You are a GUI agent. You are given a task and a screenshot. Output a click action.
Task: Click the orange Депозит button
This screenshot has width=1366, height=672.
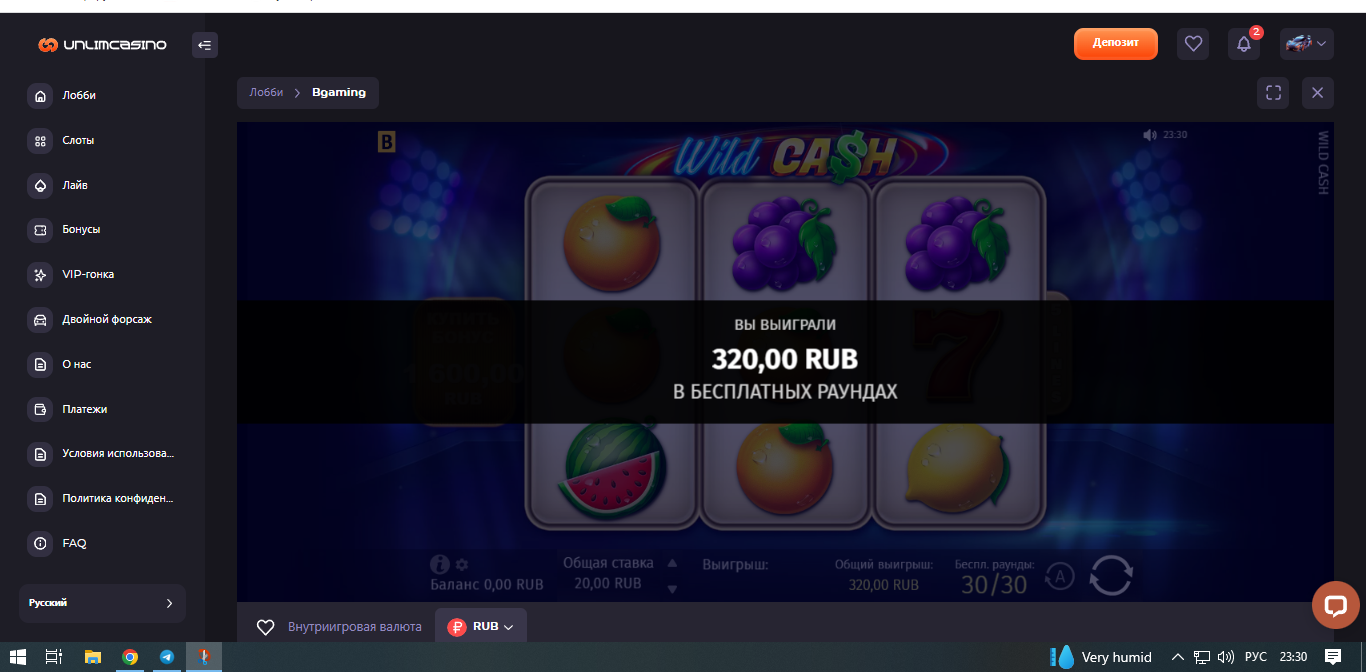[x=1116, y=44]
